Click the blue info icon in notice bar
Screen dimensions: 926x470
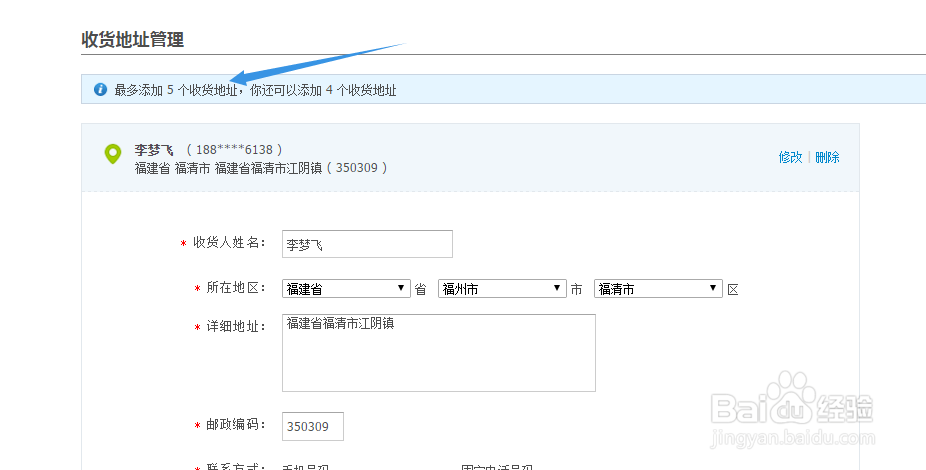100,90
